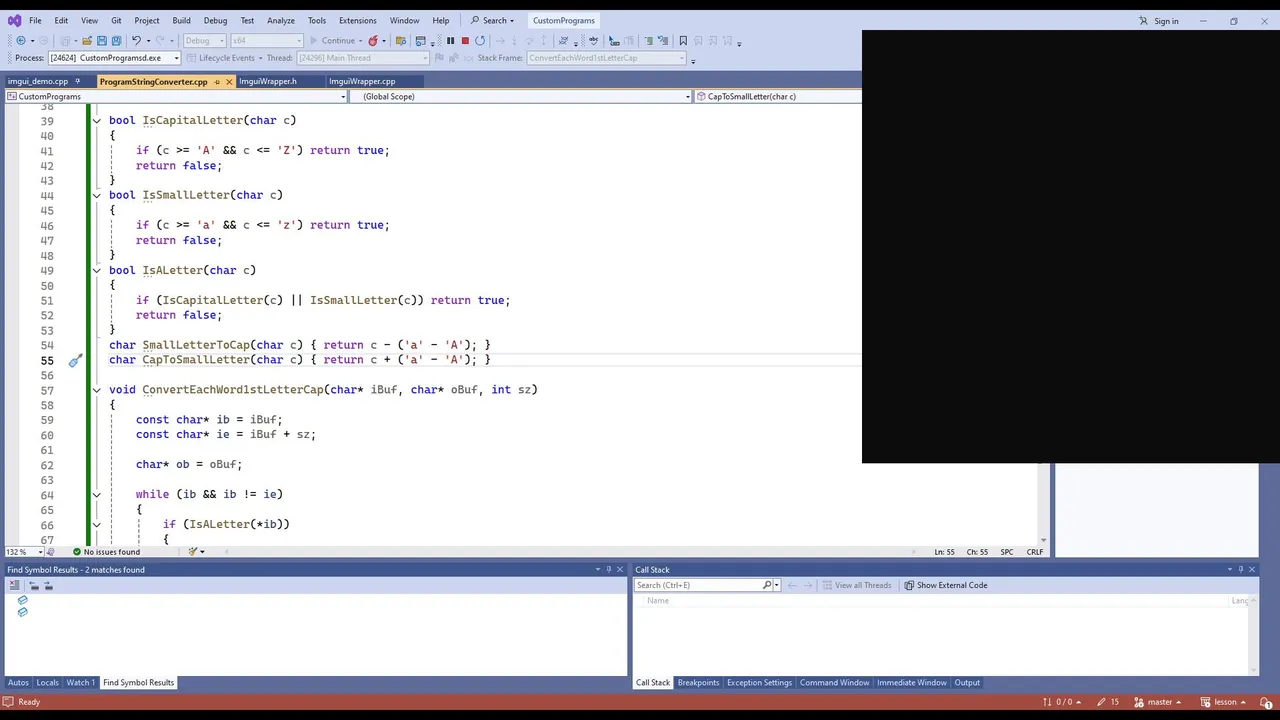Open the Find Symbol Results window options dropdown arrow
Screen dimensions: 1280x720
[x=596, y=569]
